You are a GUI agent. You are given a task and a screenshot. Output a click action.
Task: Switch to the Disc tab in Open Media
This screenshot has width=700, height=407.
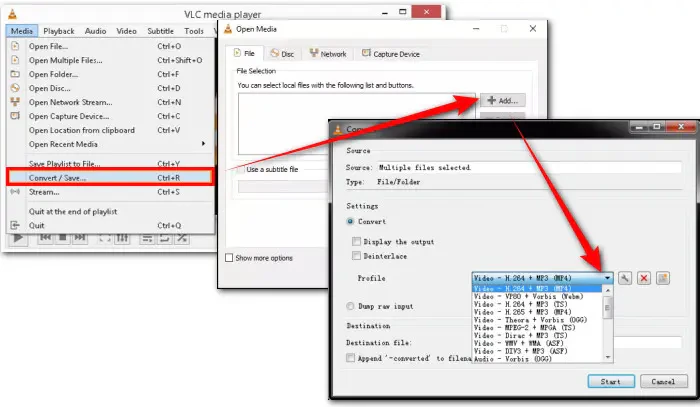(282, 54)
